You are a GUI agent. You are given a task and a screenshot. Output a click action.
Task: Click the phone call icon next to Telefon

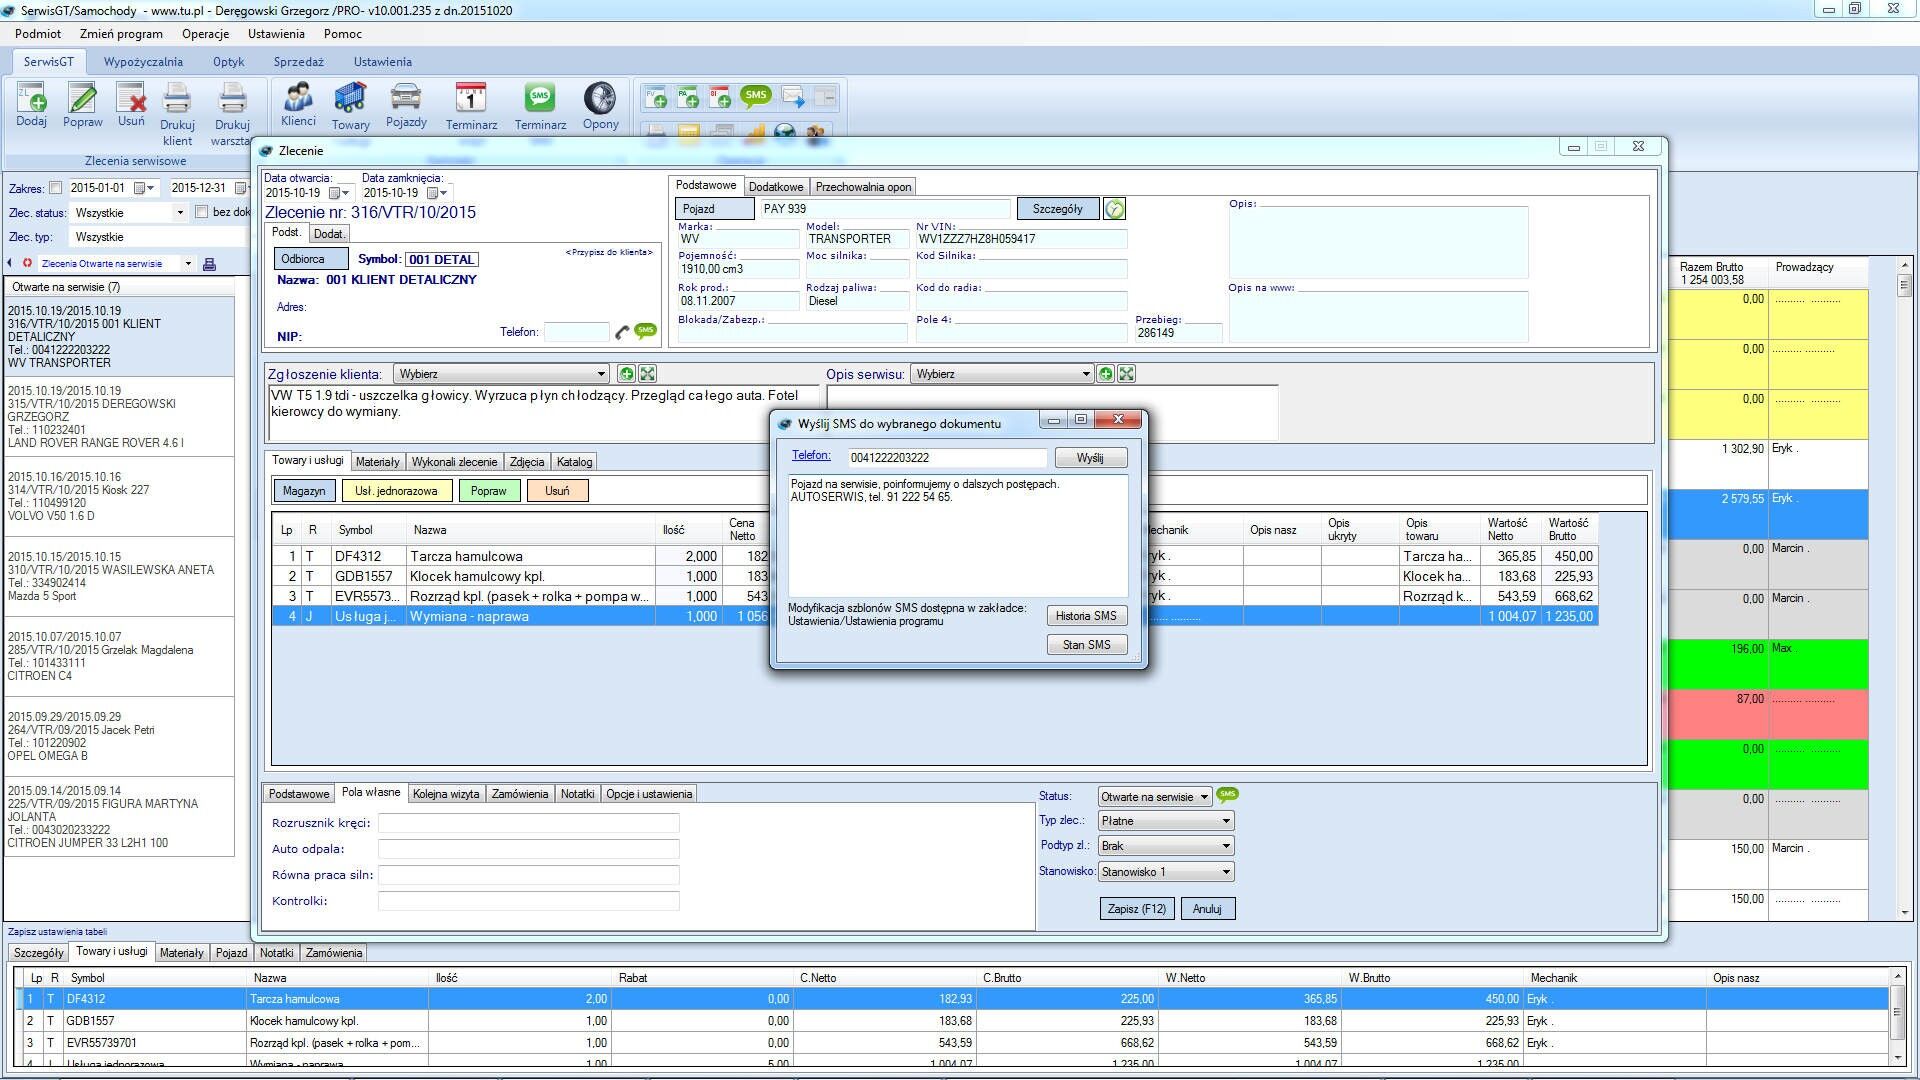coord(622,332)
